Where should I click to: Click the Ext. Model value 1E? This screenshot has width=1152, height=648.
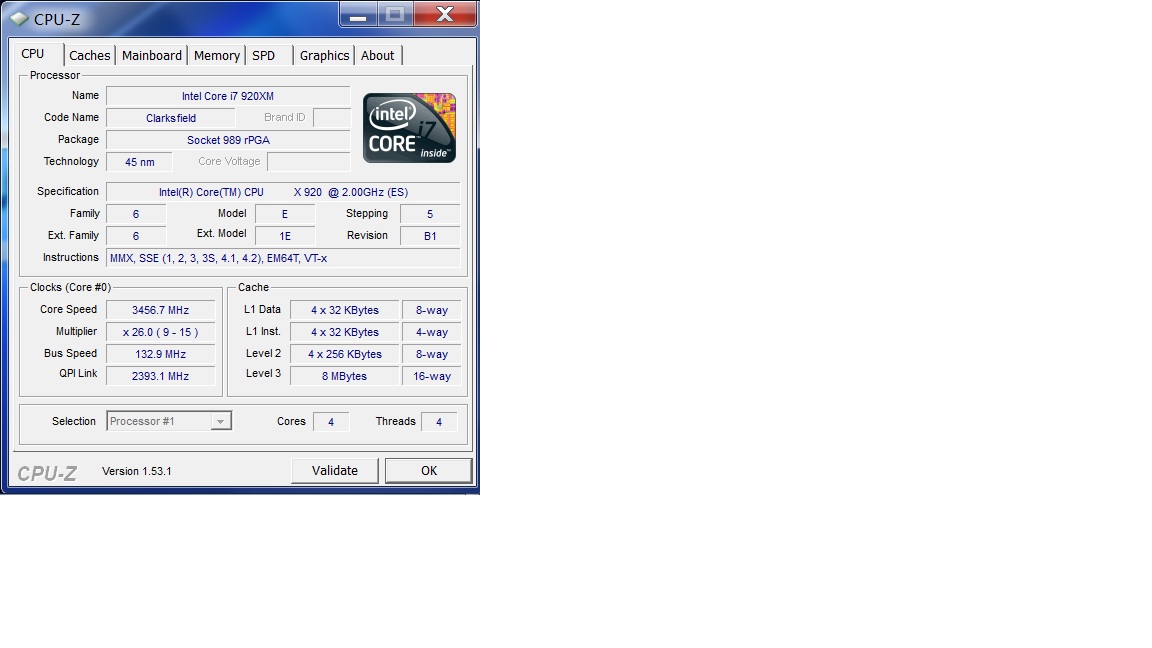coord(285,237)
